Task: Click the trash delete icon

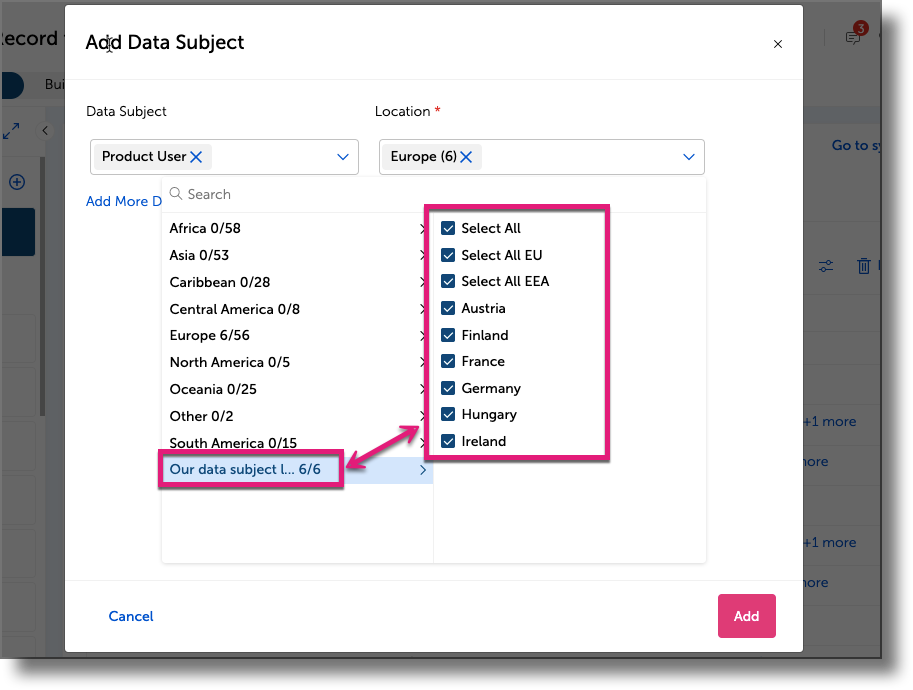Action: (864, 266)
